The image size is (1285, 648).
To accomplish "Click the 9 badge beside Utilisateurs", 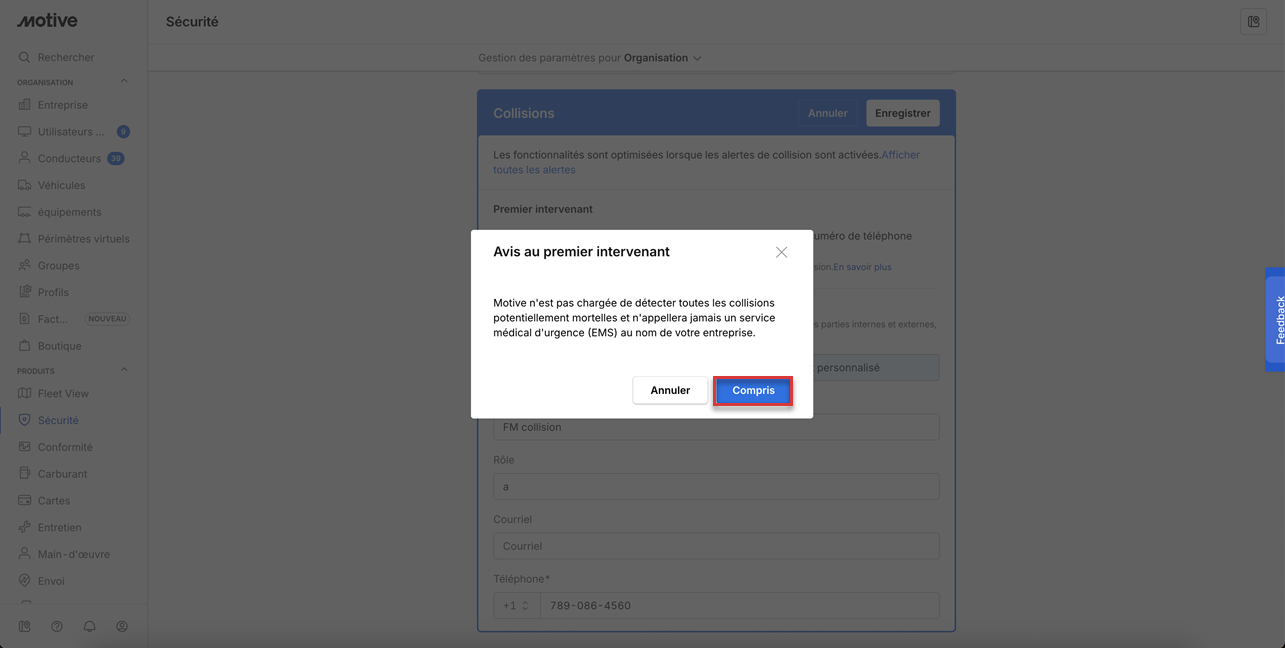I will 123,132.
